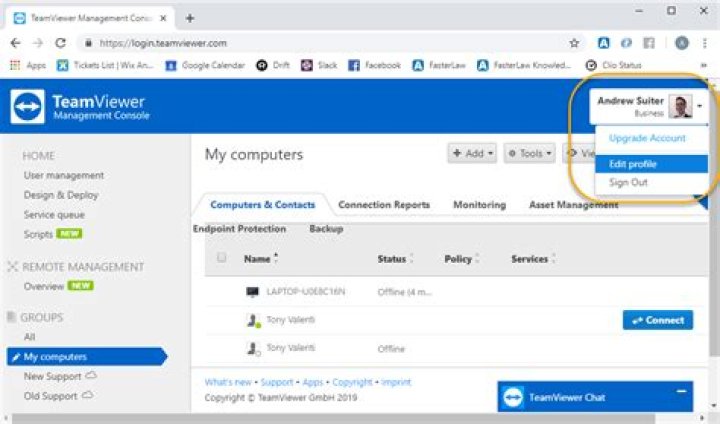Open the TeamViewer Chat panel
This screenshot has height=424, width=720.
pos(595,397)
